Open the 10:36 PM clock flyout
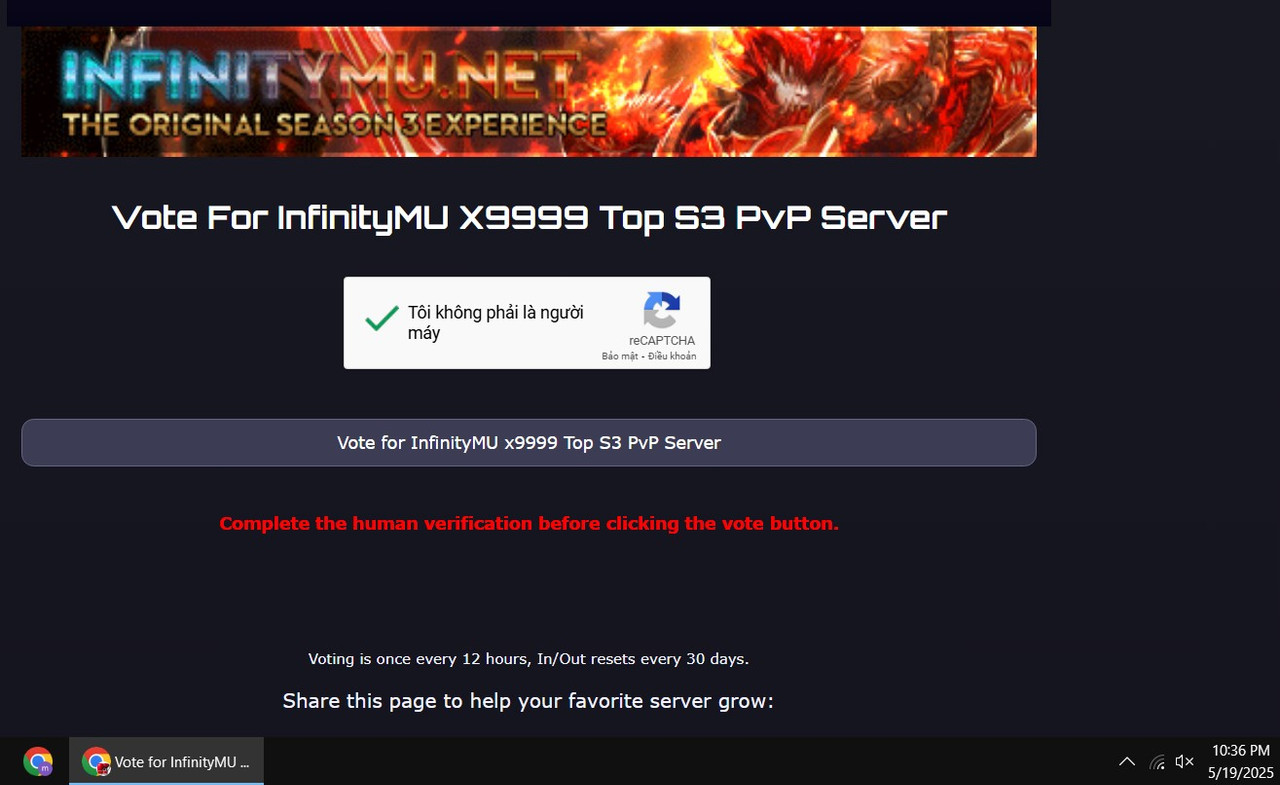The width and height of the screenshot is (1280, 785). [x=1240, y=751]
